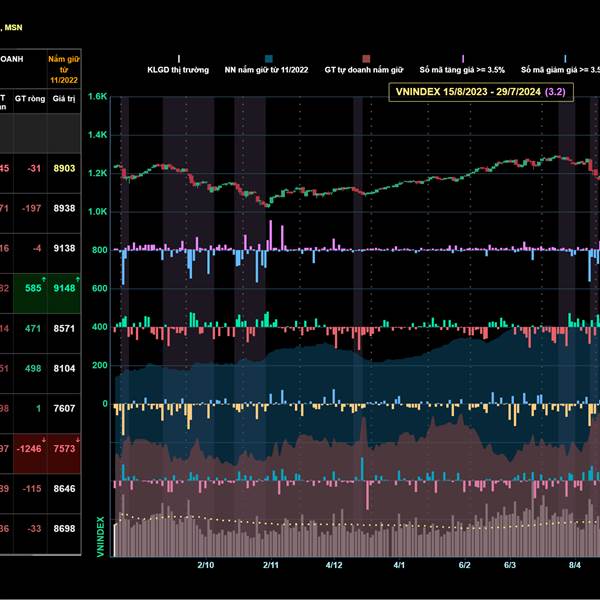Image resolution: width=600 pixels, height=600 pixels.
Task: Click the up arrow in the 585 cell
Action: click(x=43, y=277)
